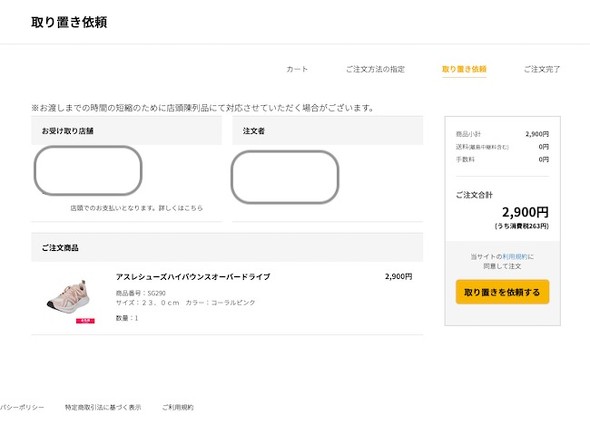Click the 2,900円 order total amount

point(525,212)
